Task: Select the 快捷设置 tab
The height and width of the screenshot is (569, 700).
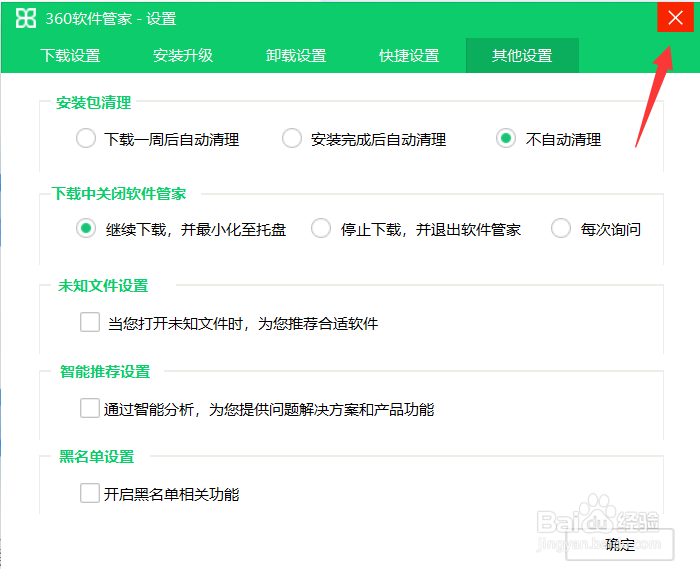Action: coord(409,56)
